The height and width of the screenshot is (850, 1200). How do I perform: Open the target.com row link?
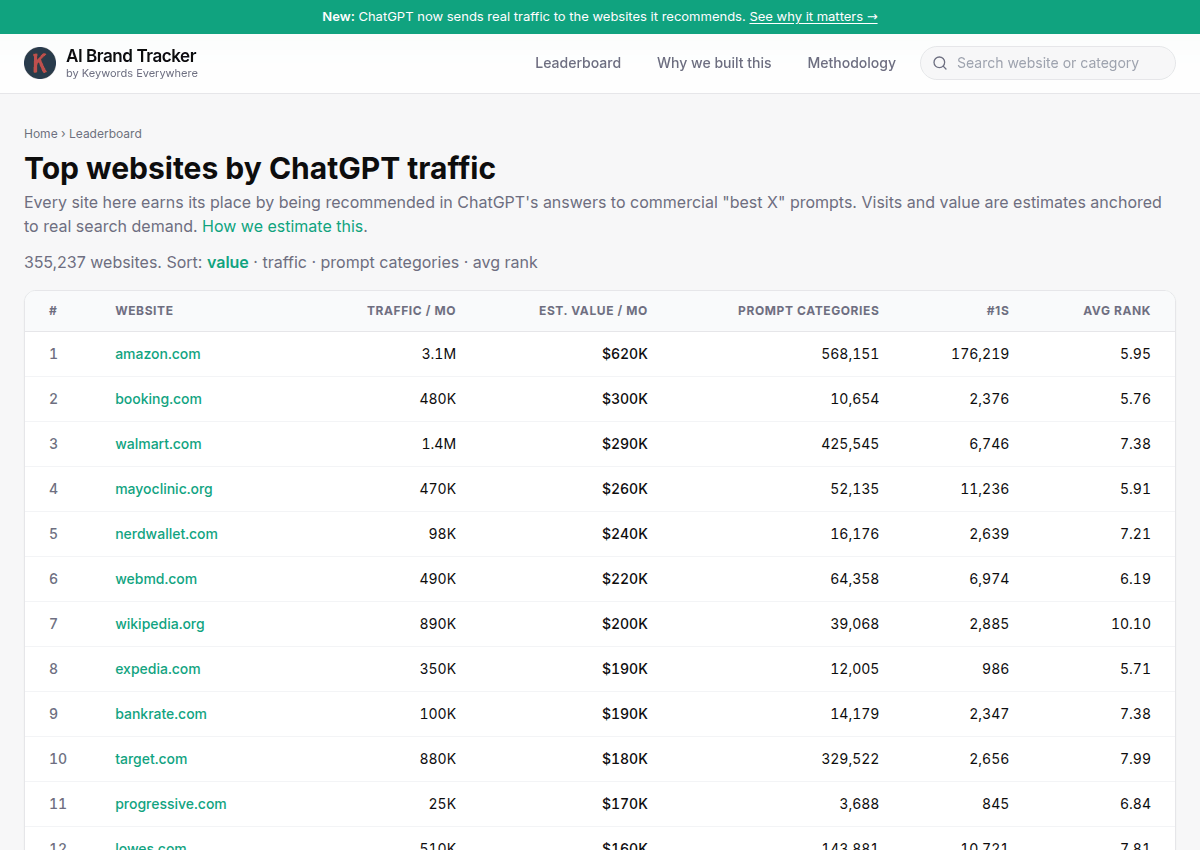tap(151, 759)
